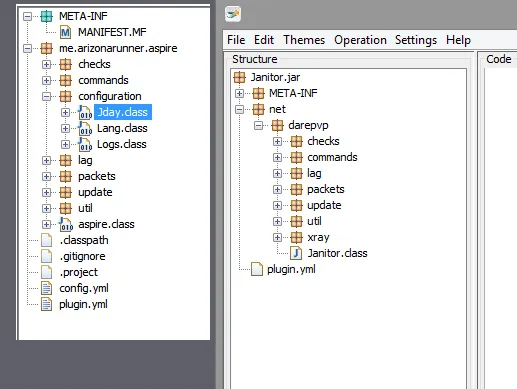
Task: Expand the packets package in left tree
Action: (x=46, y=177)
